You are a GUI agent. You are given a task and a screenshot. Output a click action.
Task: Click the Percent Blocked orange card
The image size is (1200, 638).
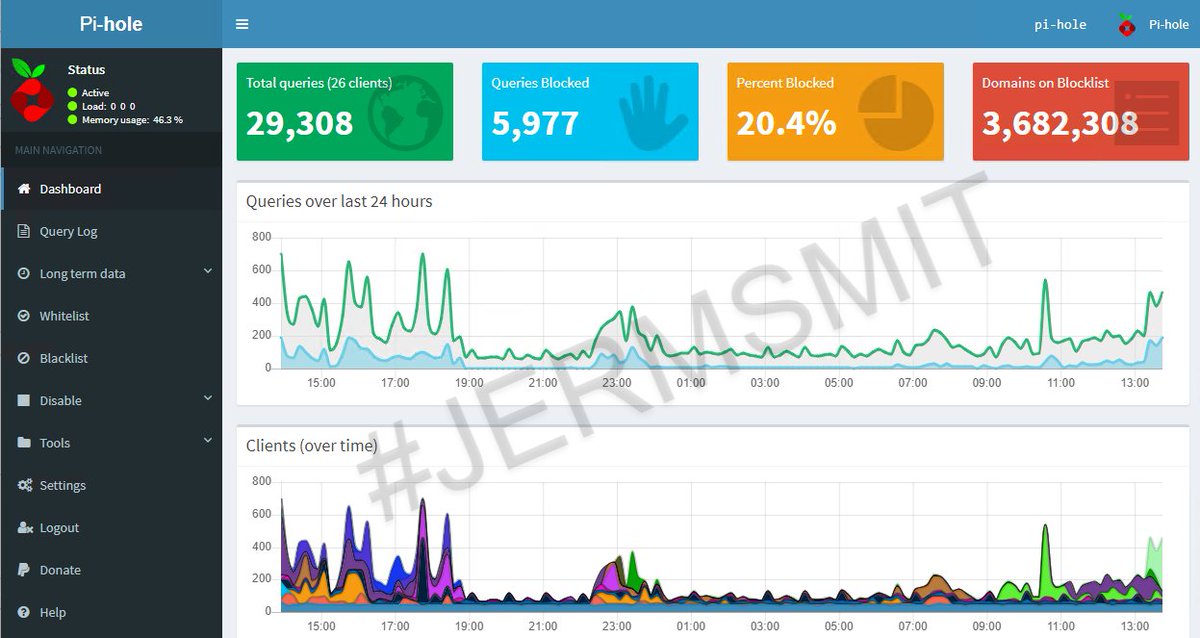[x=835, y=112]
